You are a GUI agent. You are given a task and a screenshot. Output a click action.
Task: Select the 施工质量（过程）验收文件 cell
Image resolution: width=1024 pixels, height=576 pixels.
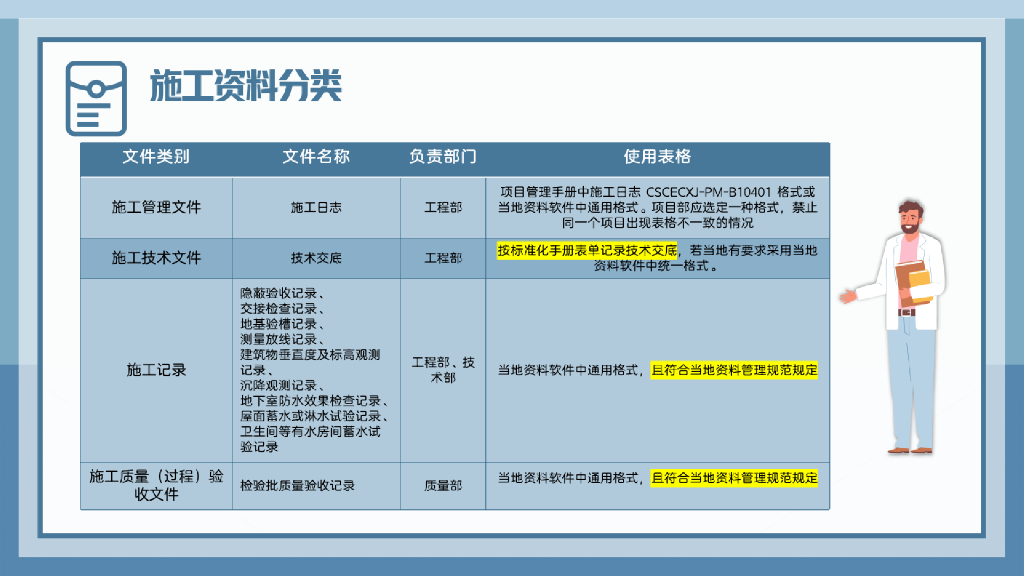pos(156,486)
